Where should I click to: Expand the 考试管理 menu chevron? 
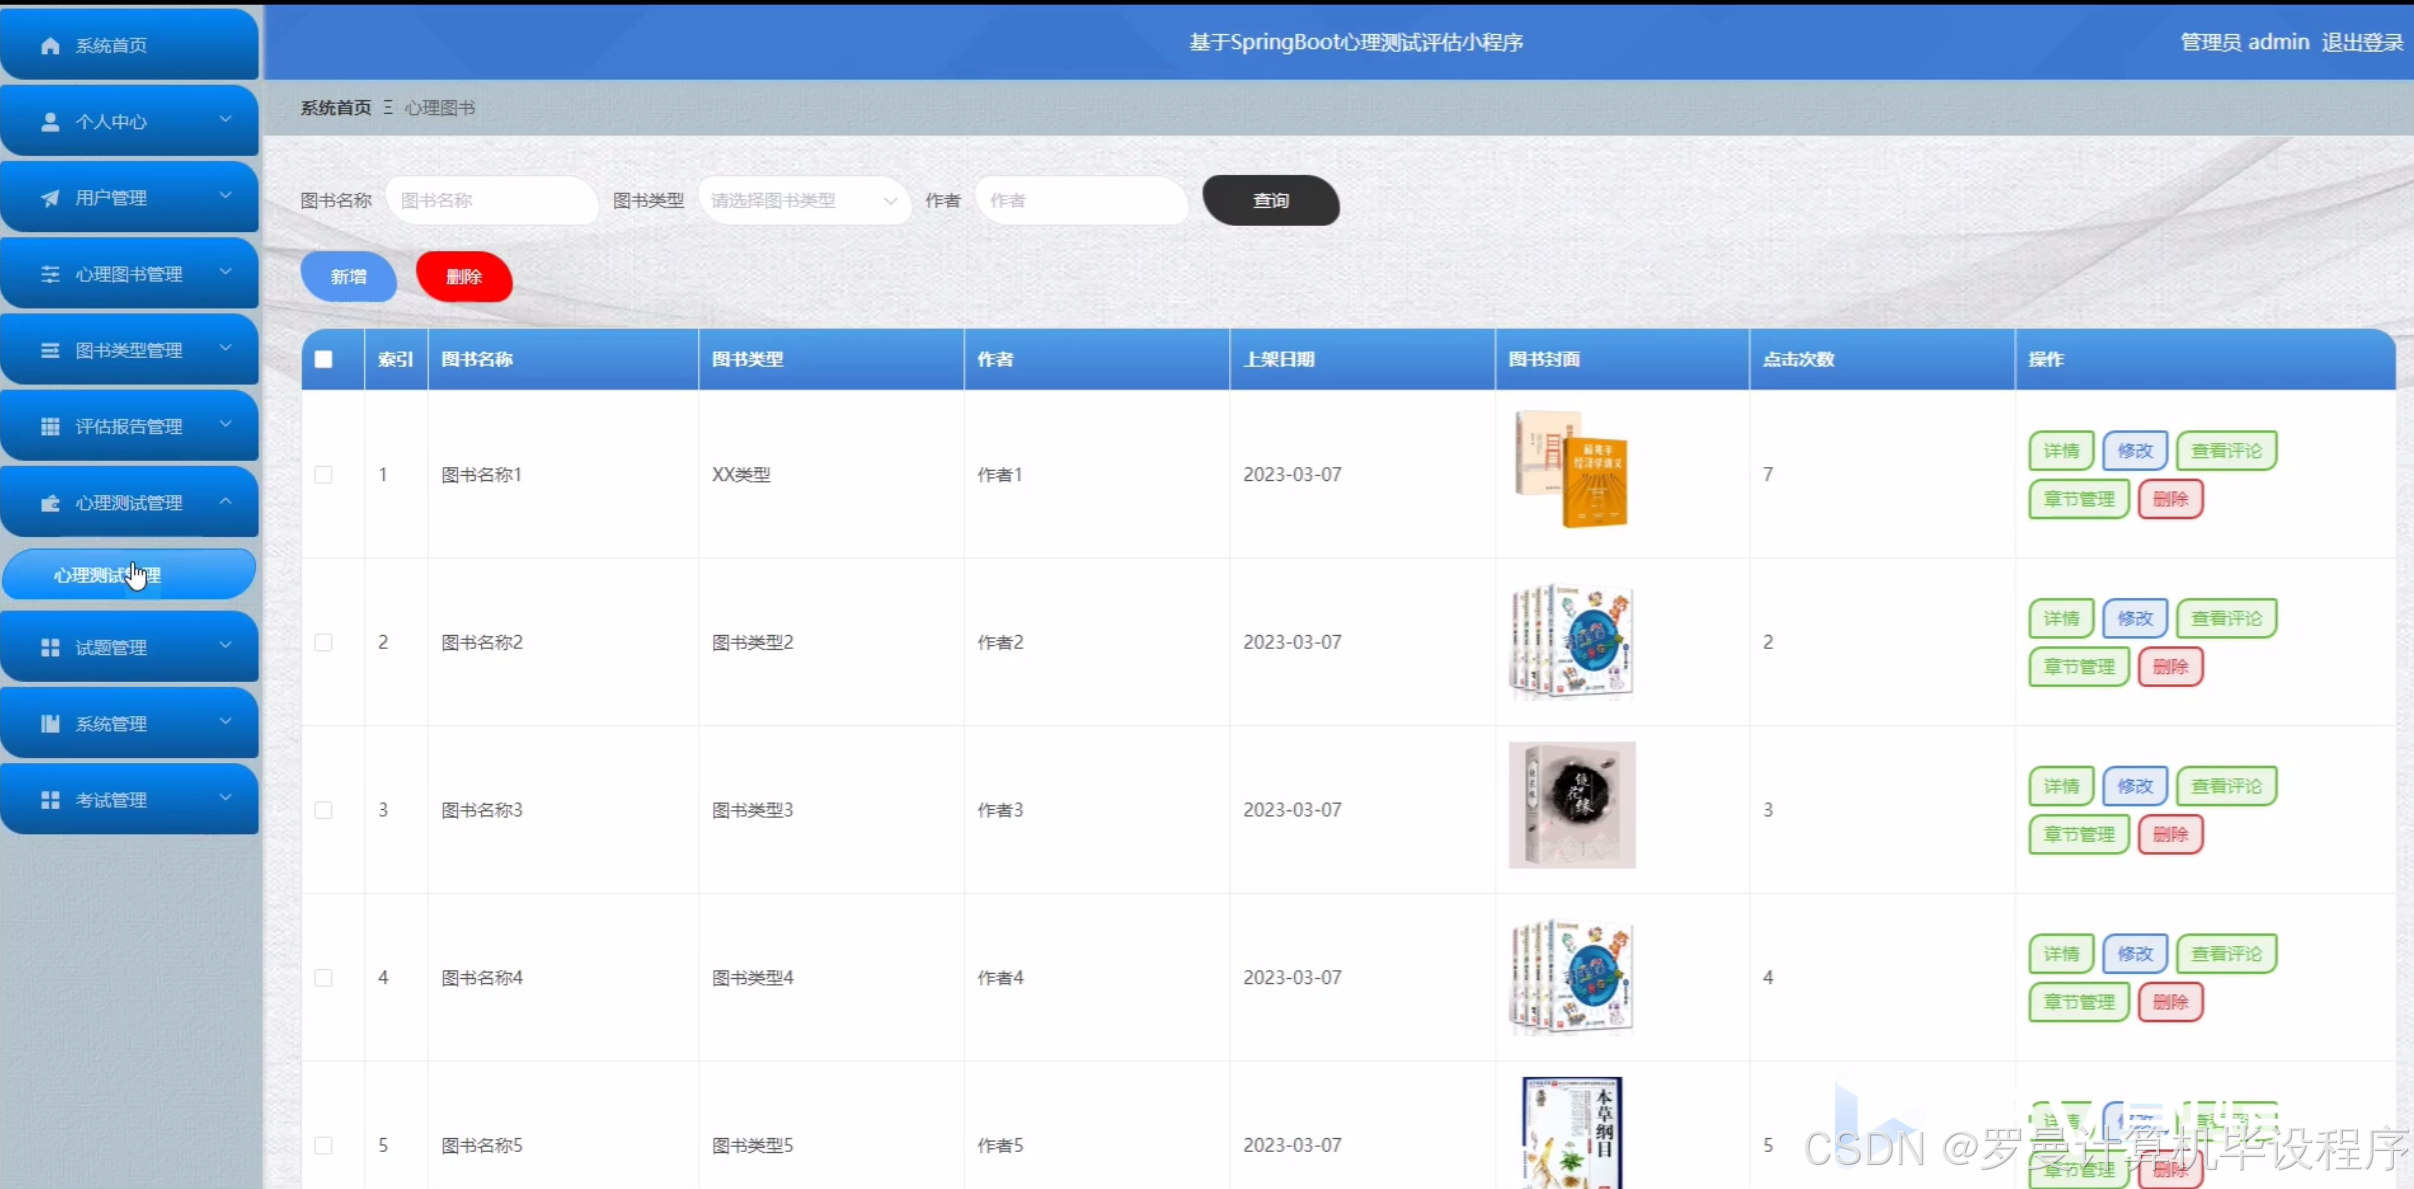[x=225, y=798]
